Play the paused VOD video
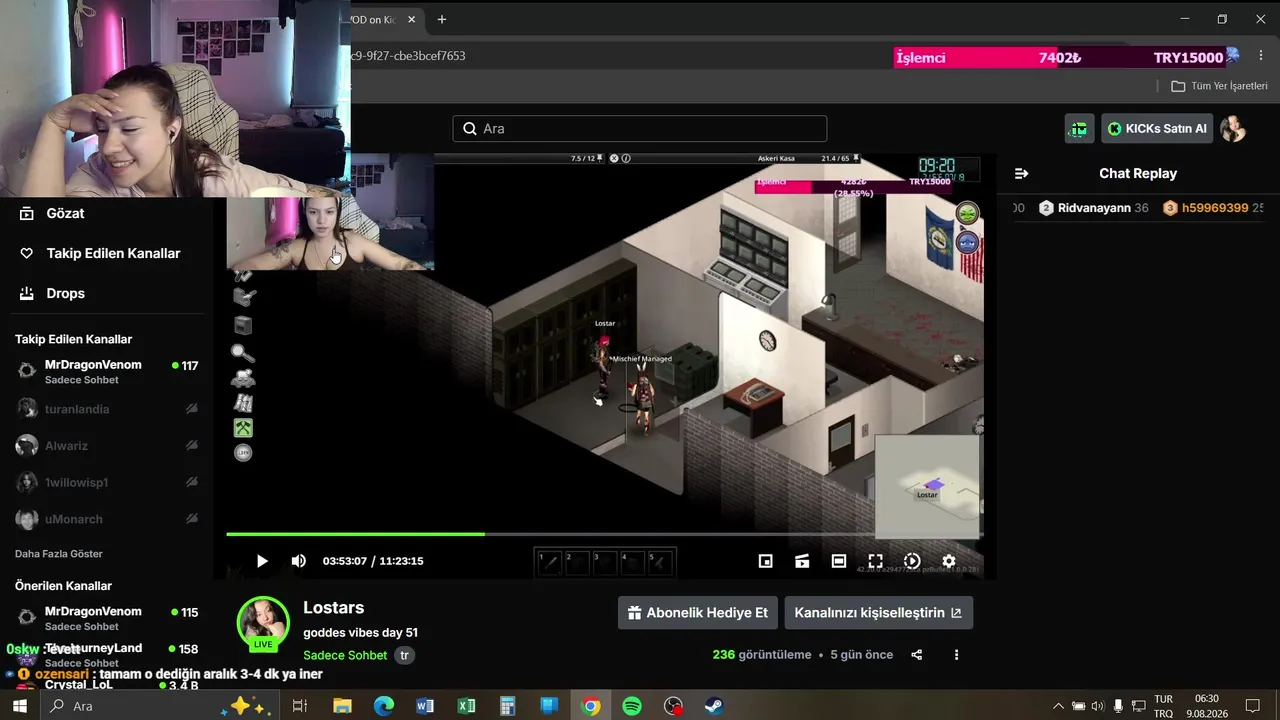Screen dimensions: 1280x720 [x=262, y=561]
